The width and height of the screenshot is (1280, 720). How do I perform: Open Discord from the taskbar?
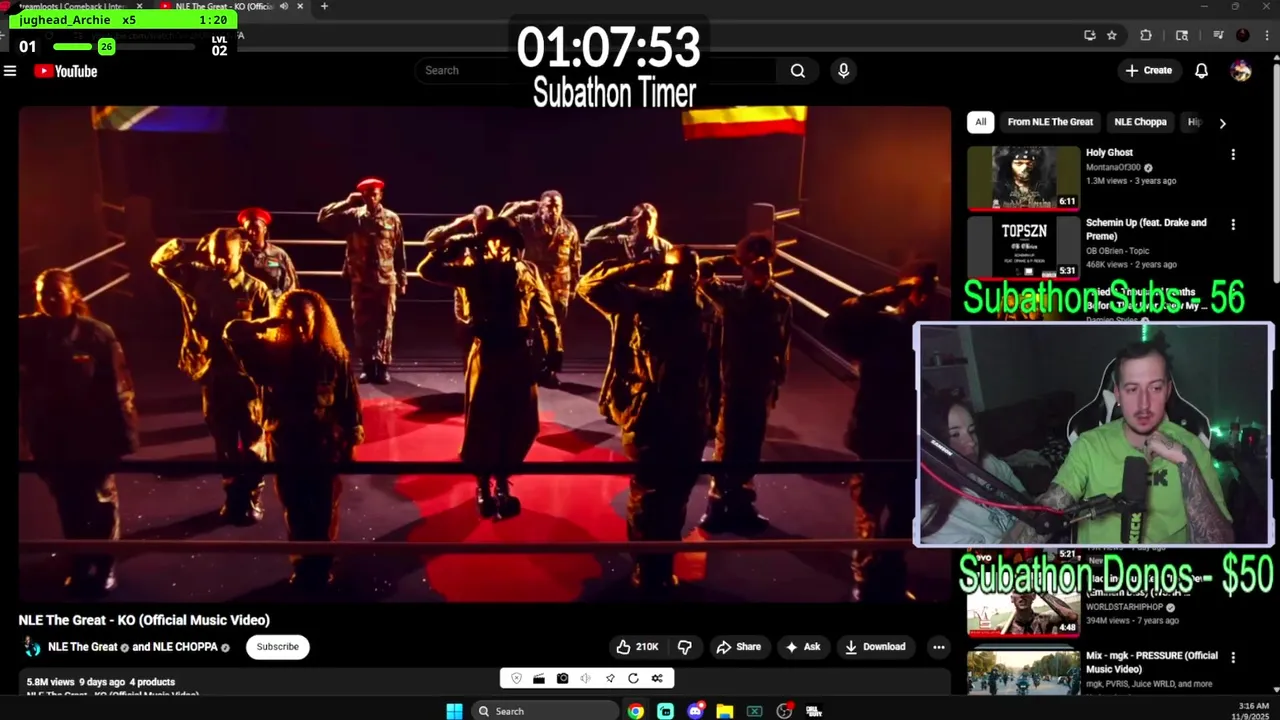tap(695, 711)
